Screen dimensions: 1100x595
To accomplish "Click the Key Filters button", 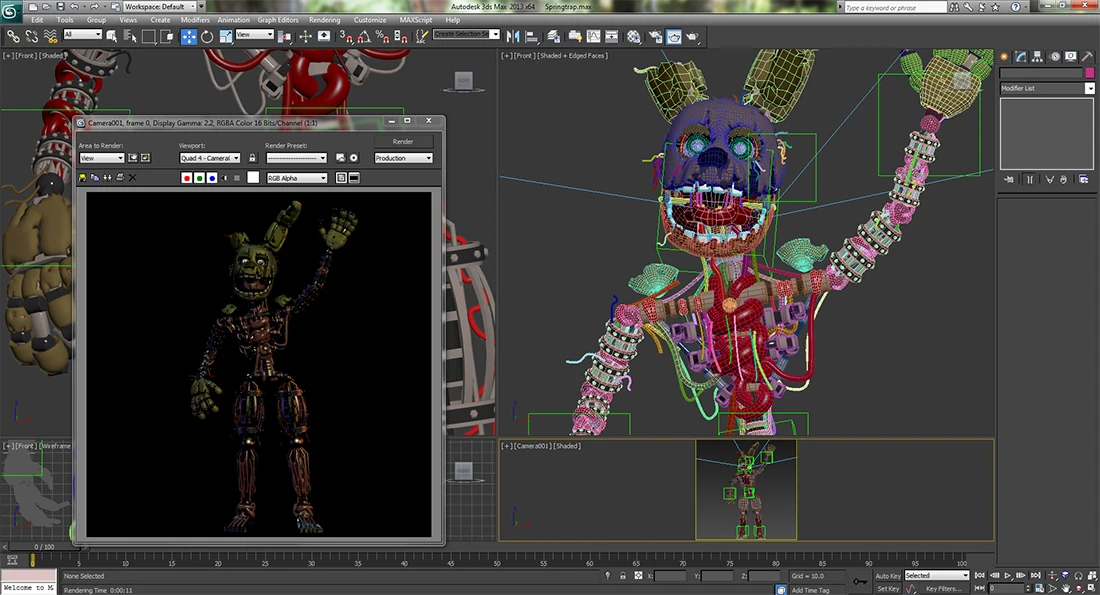I will click(943, 589).
